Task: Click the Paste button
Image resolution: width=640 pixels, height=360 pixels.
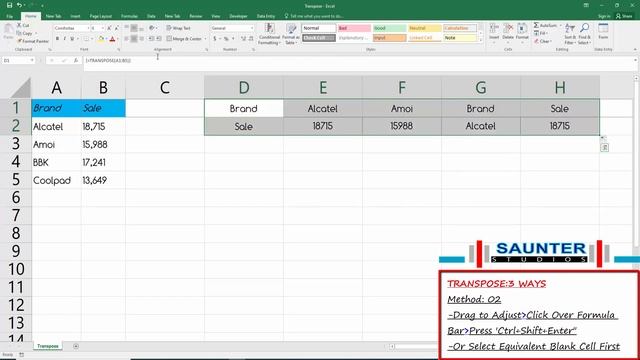Action: click(x=8, y=32)
